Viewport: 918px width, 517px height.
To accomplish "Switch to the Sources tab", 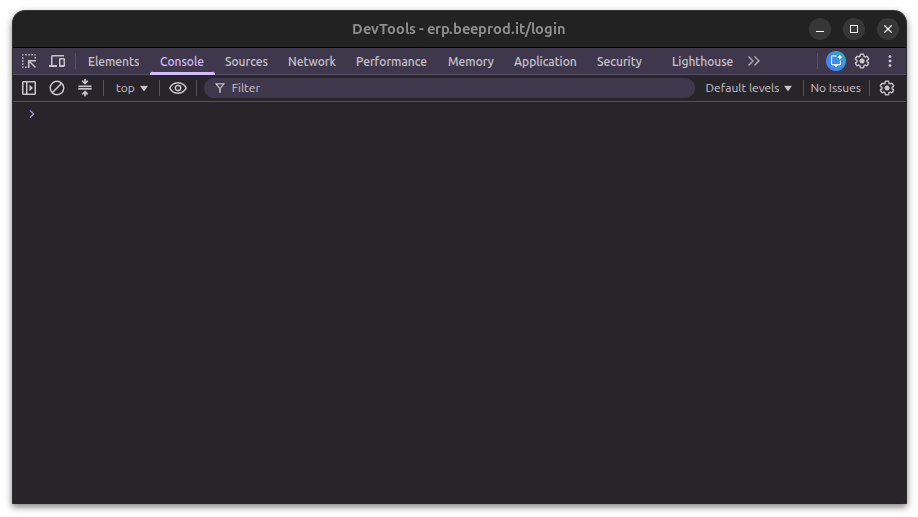I will point(246,61).
